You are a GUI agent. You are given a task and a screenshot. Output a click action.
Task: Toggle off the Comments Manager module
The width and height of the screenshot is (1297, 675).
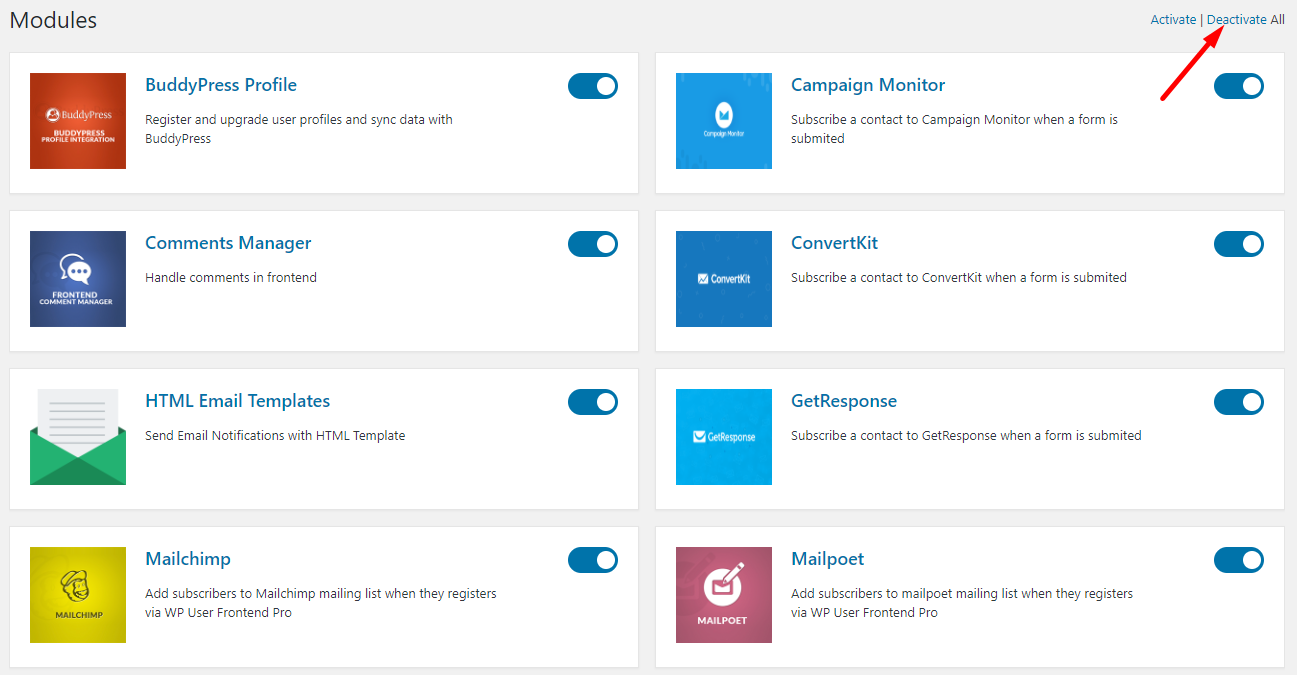[x=593, y=244]
